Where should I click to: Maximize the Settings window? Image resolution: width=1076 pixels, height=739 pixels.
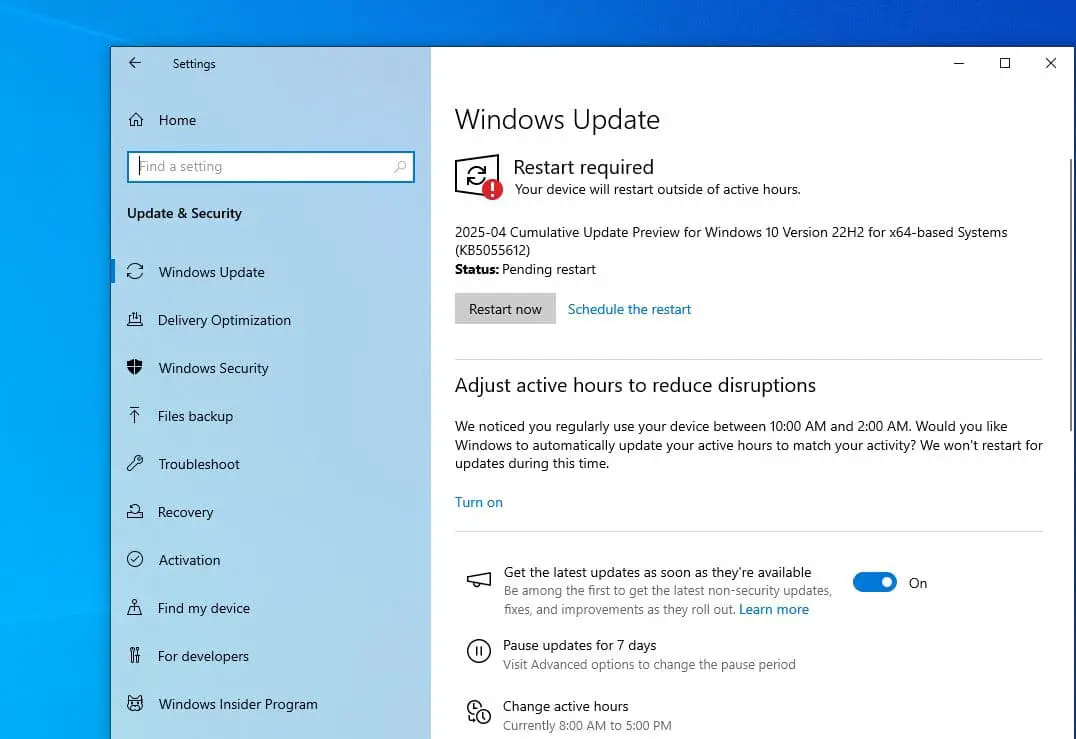pos(1005,63)
